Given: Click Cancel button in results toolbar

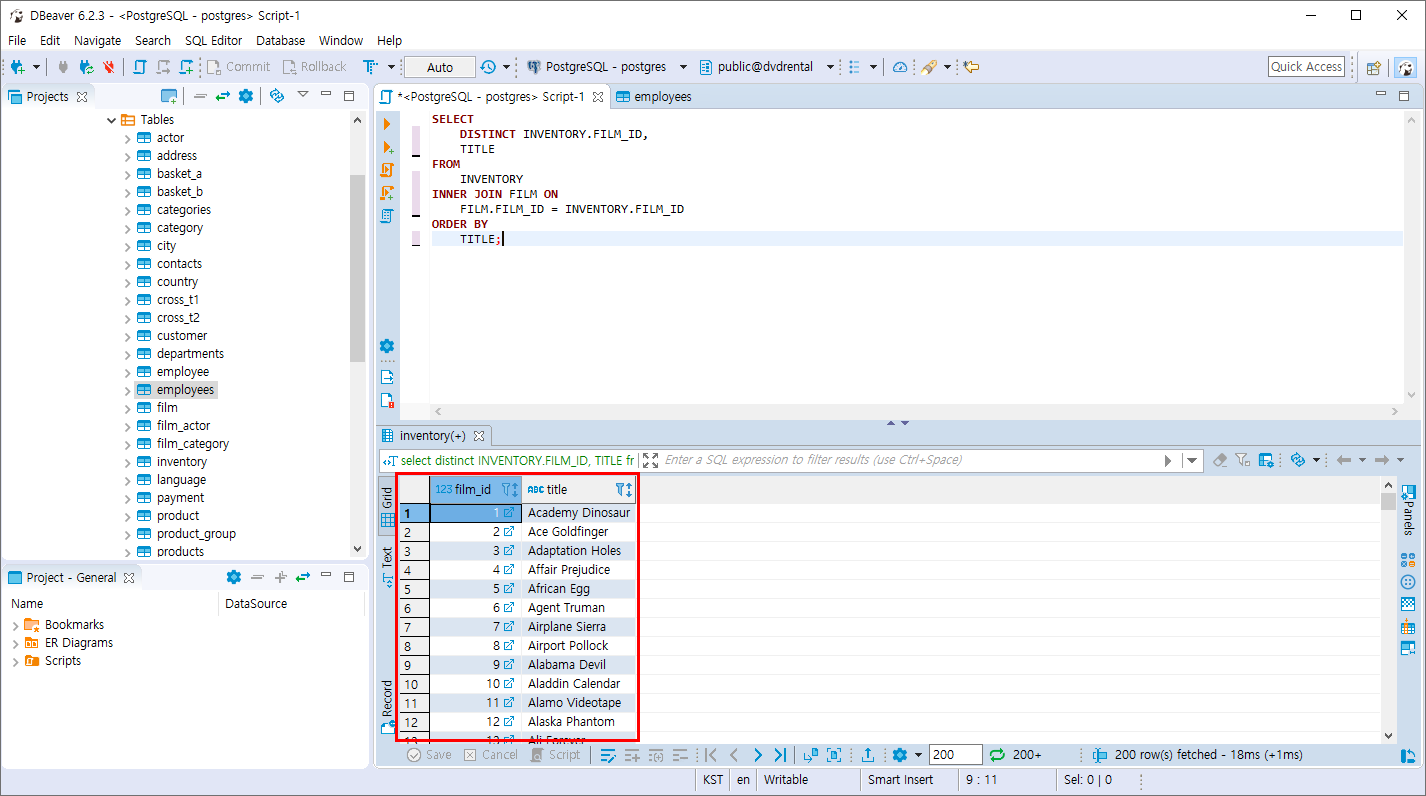Looking at the screenshot, I should coord(491,755).
